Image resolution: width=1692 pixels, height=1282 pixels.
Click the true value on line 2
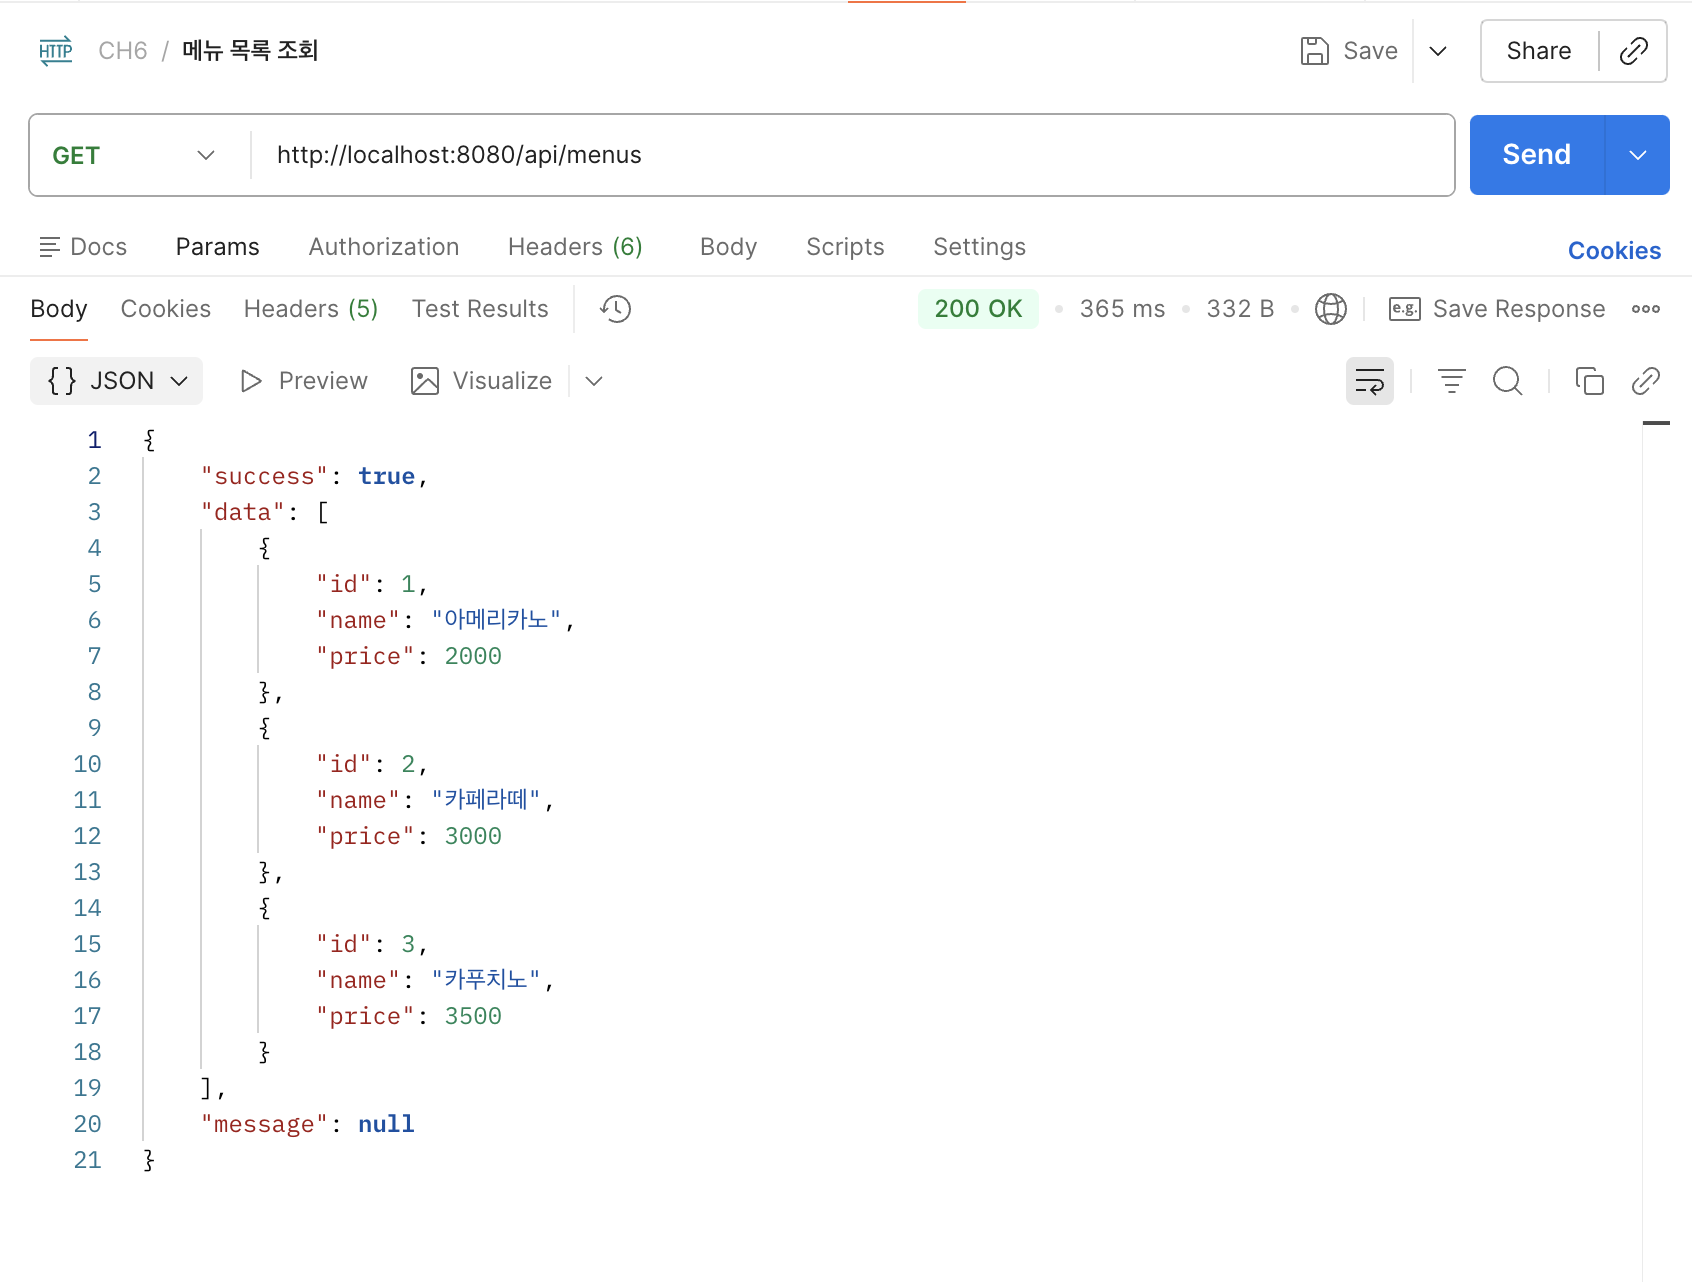pyautogui.click(x=386, y=476)
